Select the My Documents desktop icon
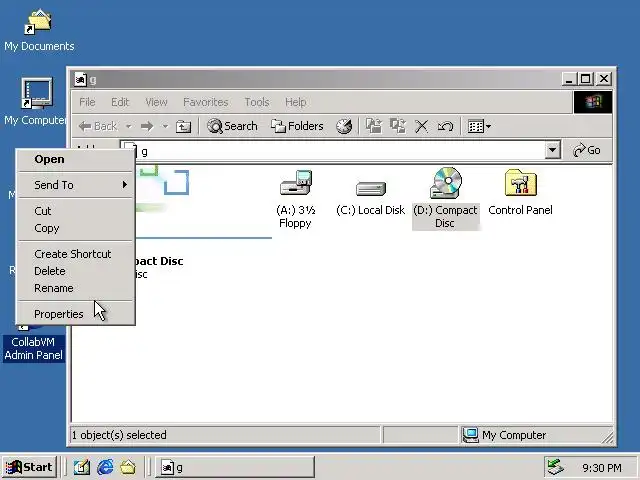This screenshot has height=480, width=640. (39, 30)
